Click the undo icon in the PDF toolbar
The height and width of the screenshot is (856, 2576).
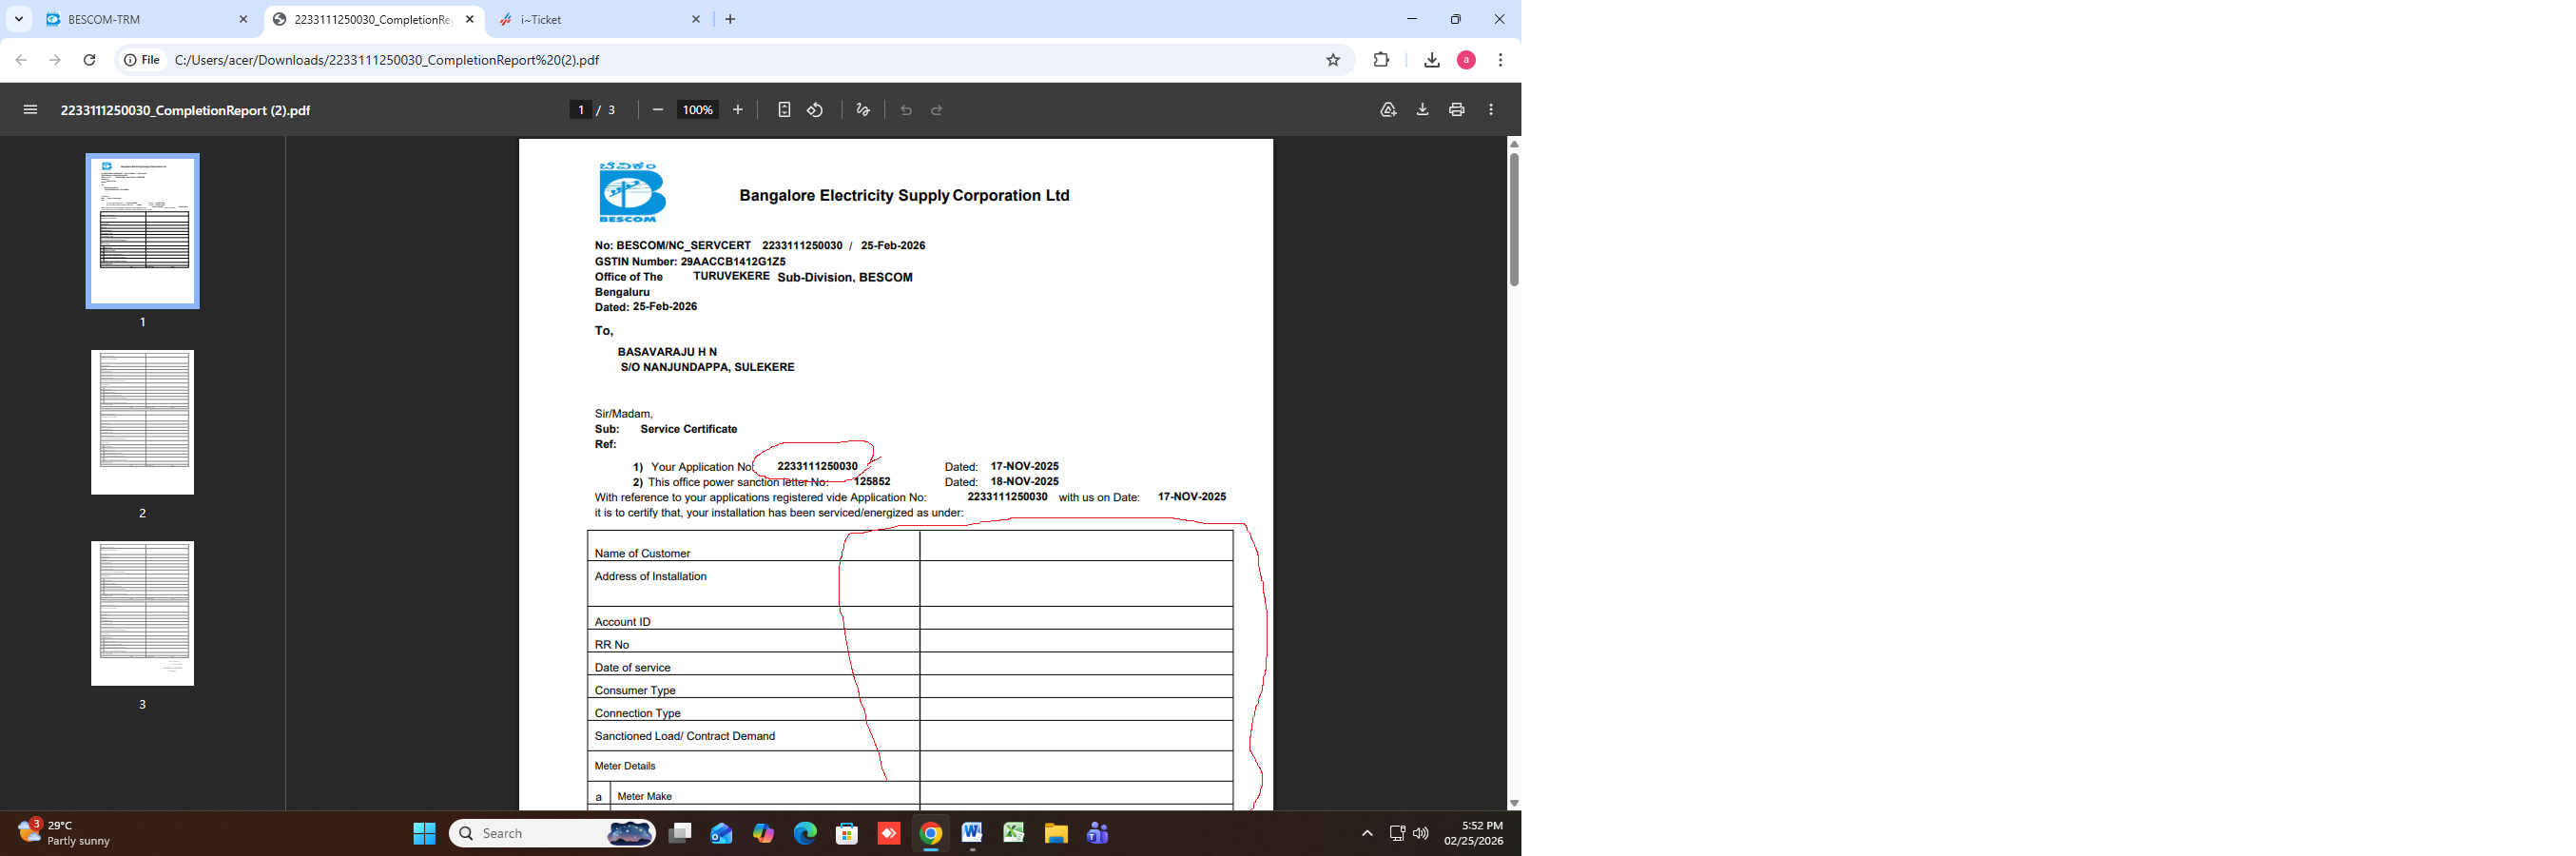(x=906, y=110)
